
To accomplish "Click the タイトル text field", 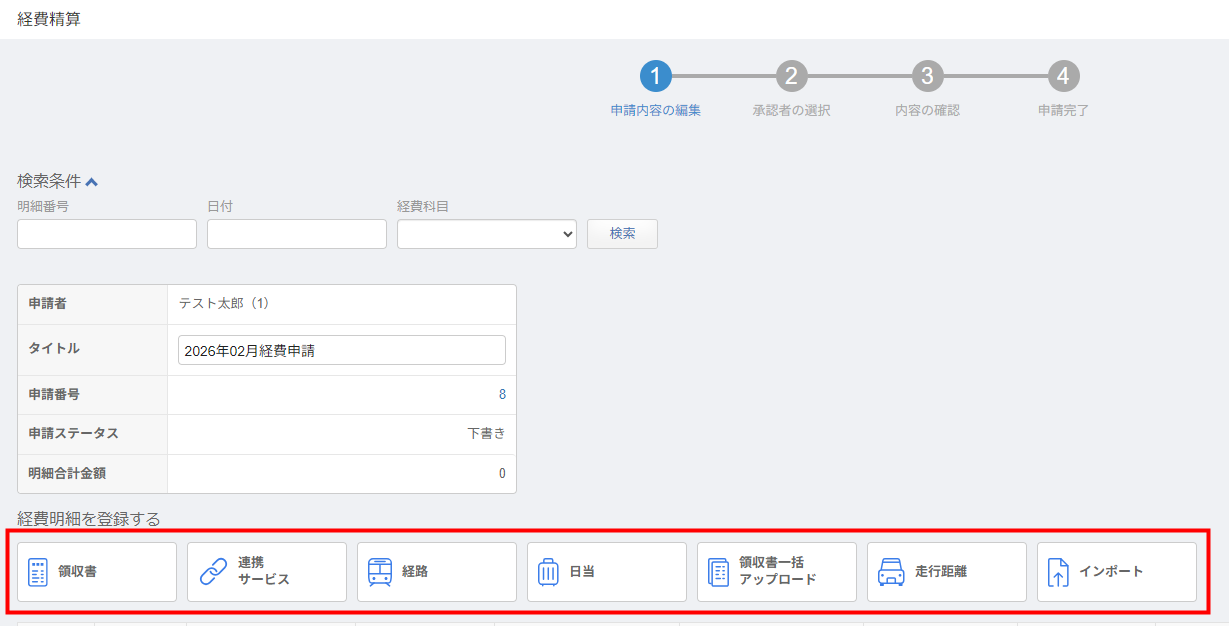I will [x=341, y=351].
